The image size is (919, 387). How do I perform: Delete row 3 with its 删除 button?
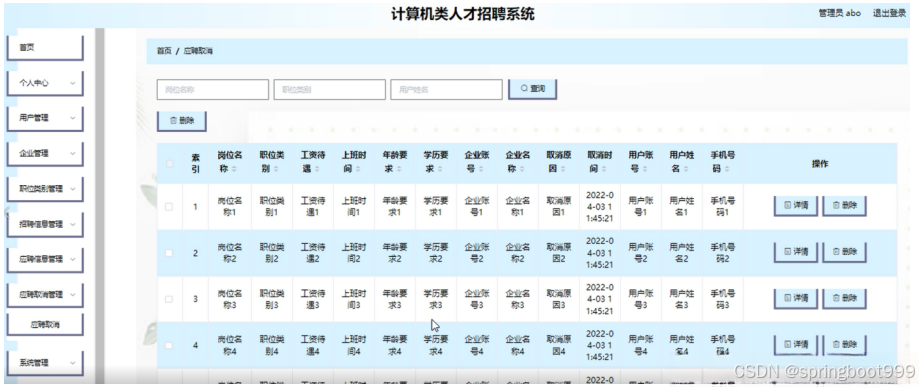(845, 298)
